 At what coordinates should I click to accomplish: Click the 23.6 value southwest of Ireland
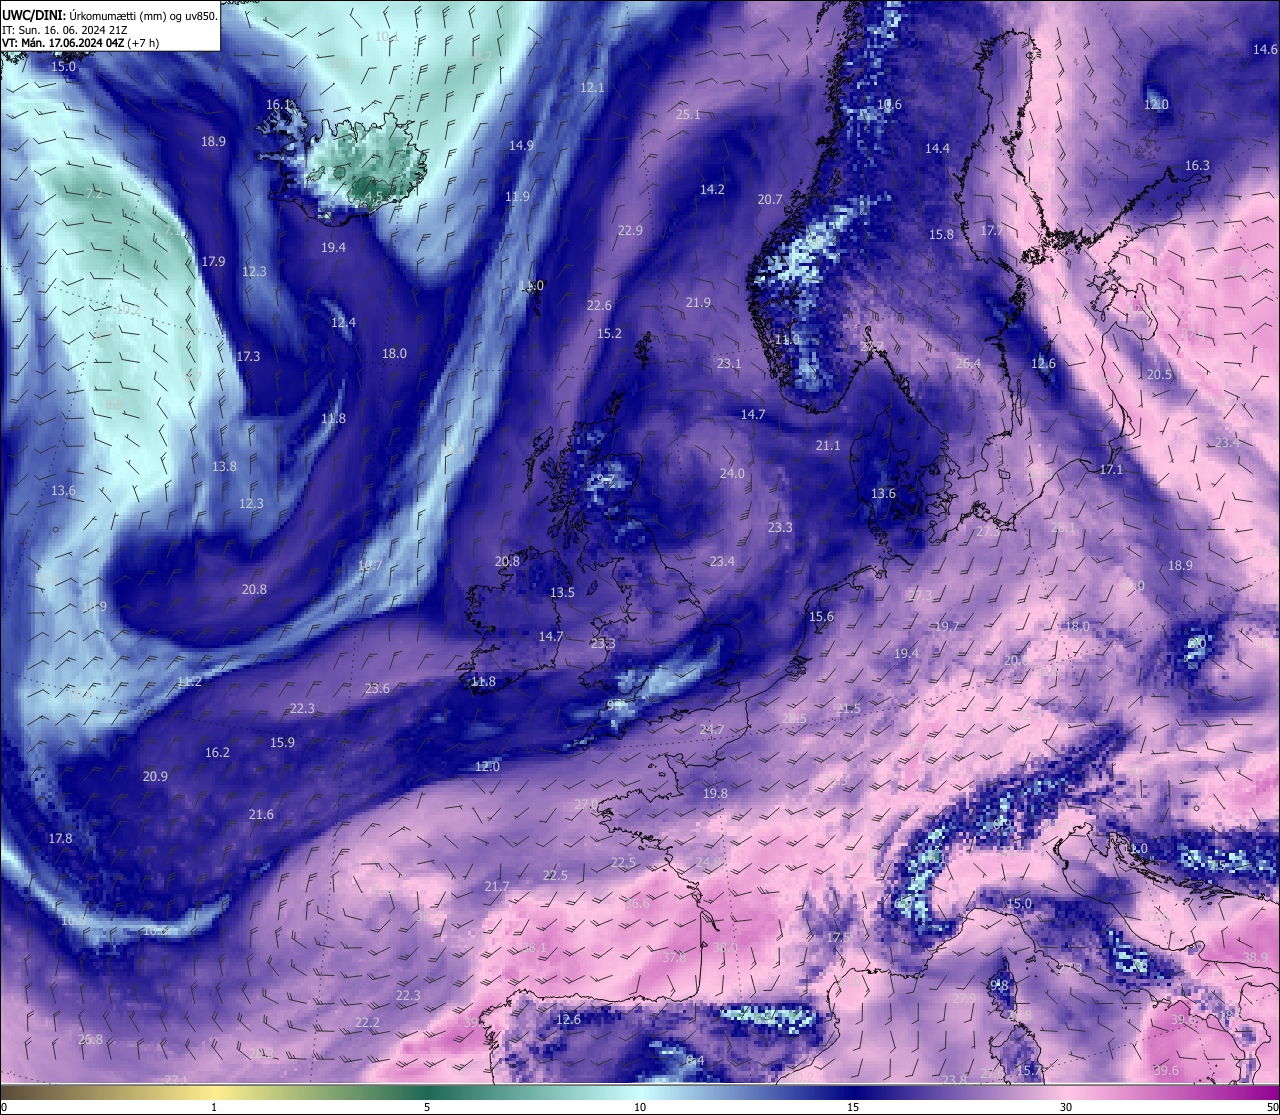pyautogui.click(x=377, y=689)
